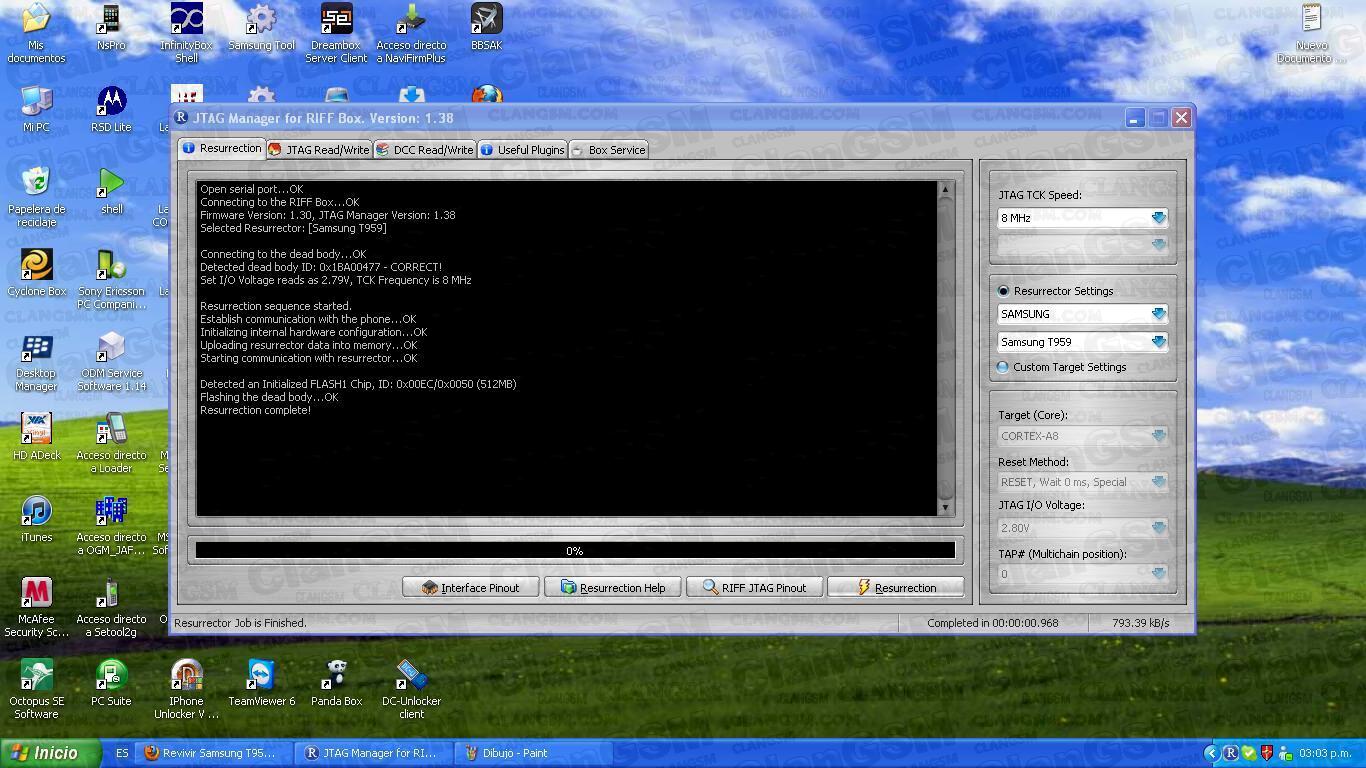Open TAP# Multichain position dropdown
The height and width of the screenshot is (768, 1366).
(1082, 574)
